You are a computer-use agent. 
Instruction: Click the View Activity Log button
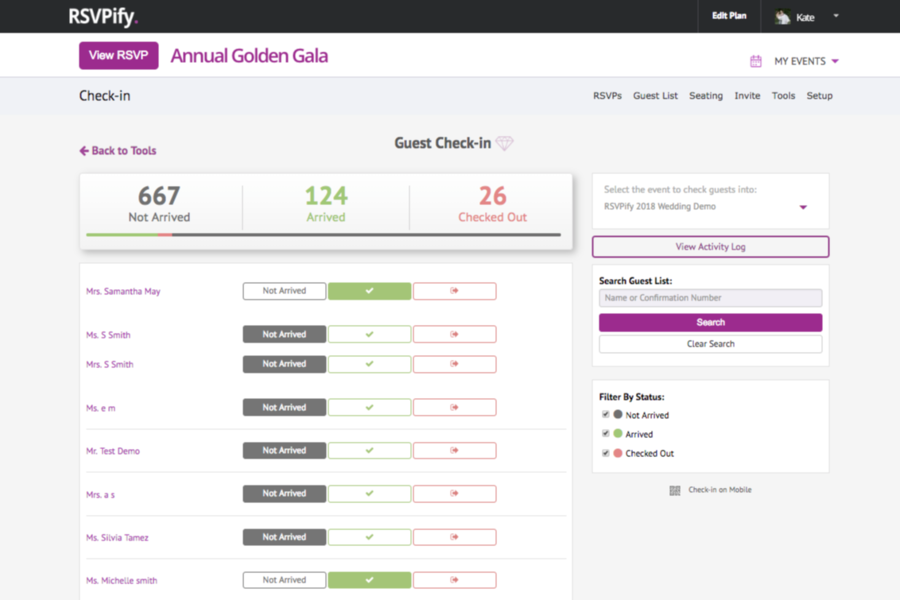click(711, 247)
